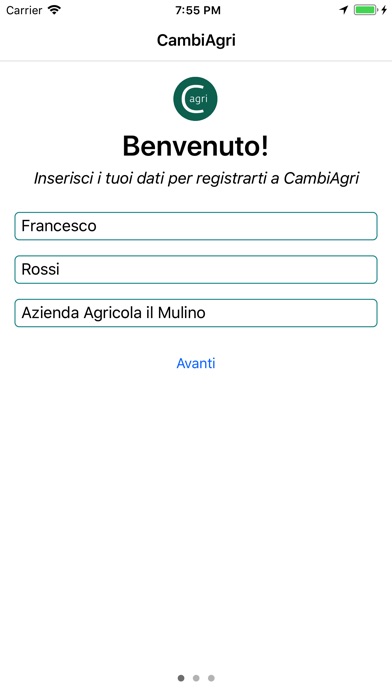Tap Avanti to continue registration

(x=196, y=363)
